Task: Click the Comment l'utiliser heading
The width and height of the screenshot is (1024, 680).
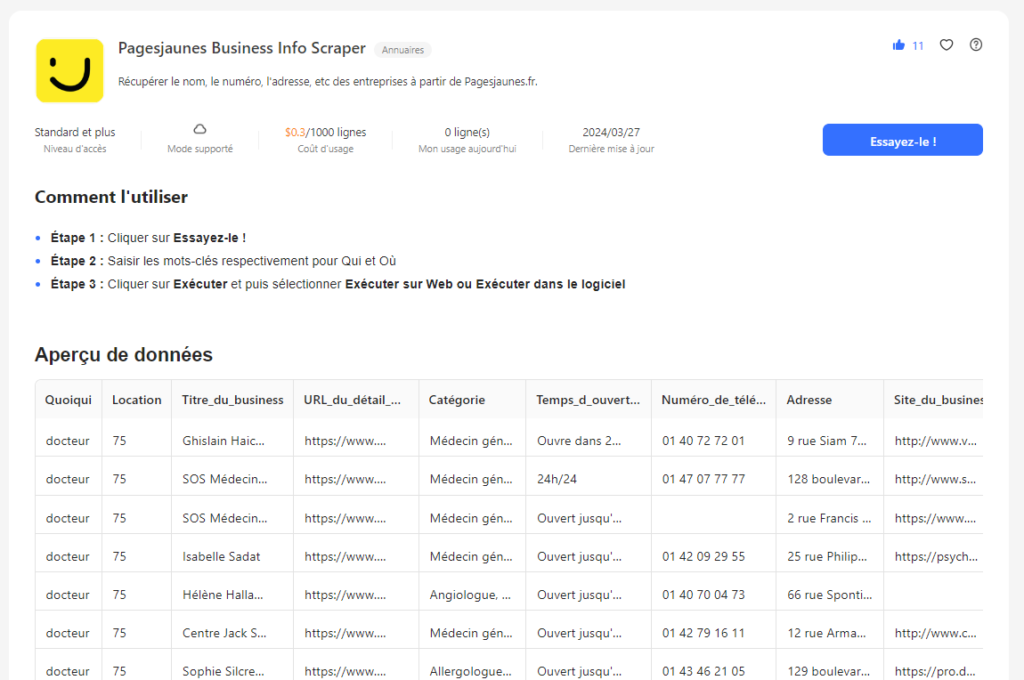Action: (111, 197)
